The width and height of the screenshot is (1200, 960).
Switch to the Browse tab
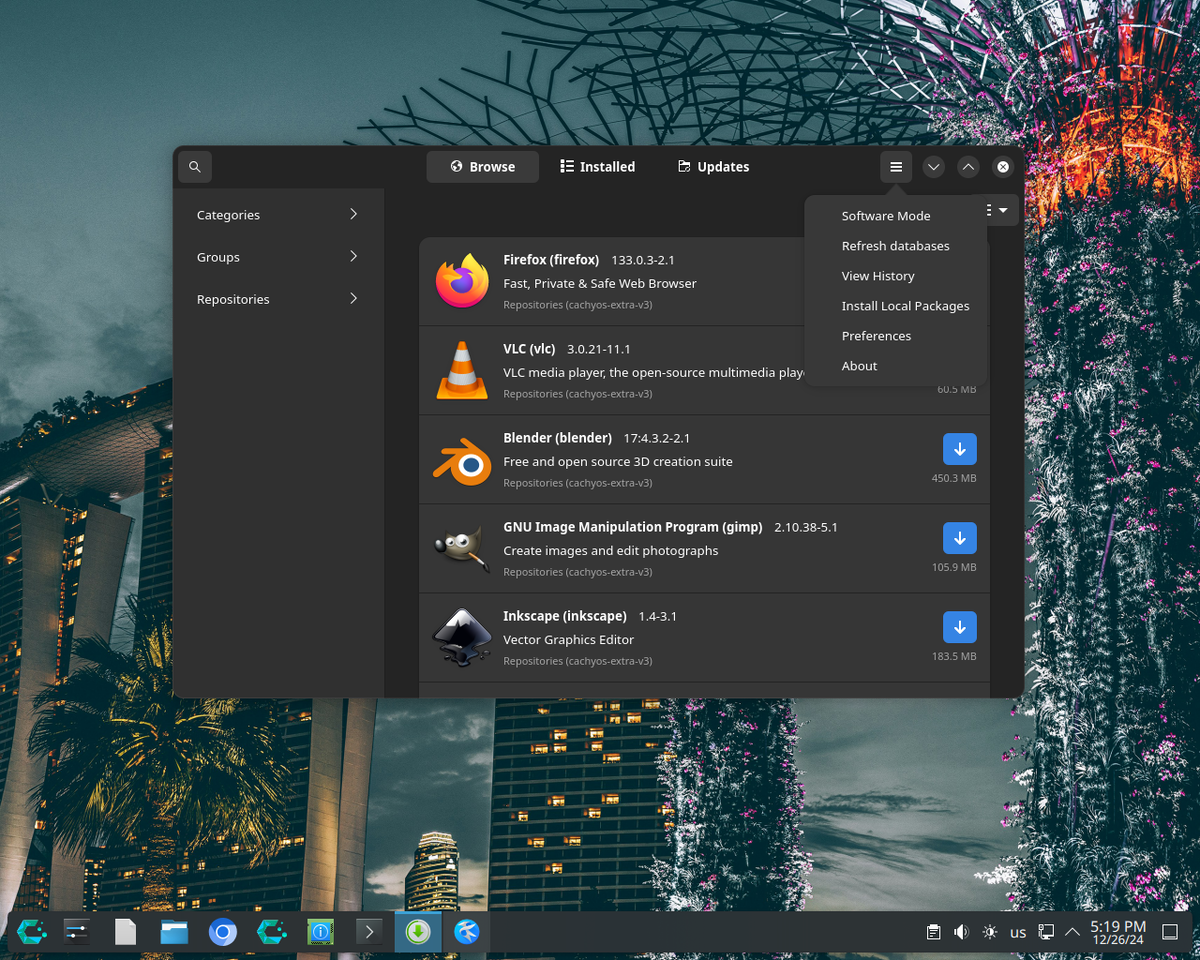click(482, 167)
